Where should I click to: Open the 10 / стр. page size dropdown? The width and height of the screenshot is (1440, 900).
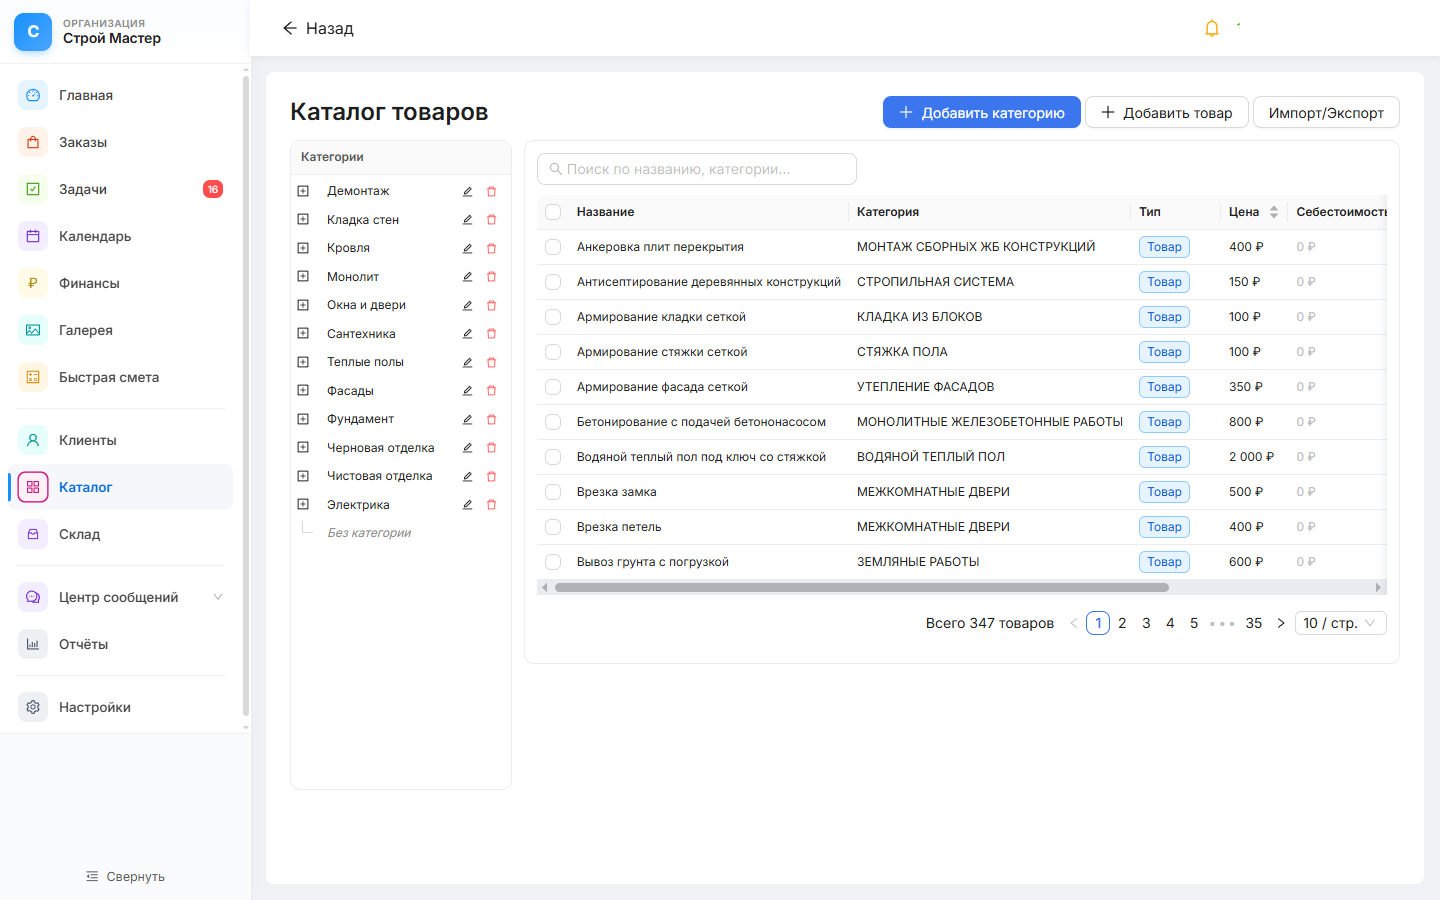pos(1340,623)
